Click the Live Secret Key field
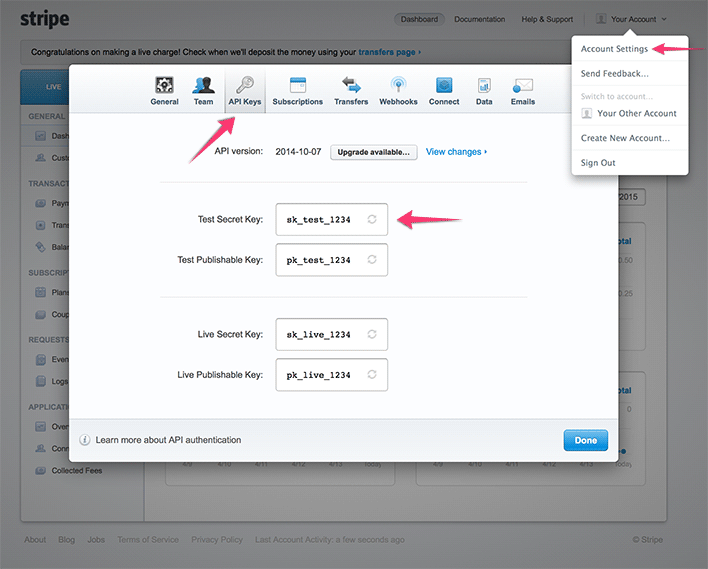Image resolution: width=708 pixels, height=569 pixels. pos(331,334)
